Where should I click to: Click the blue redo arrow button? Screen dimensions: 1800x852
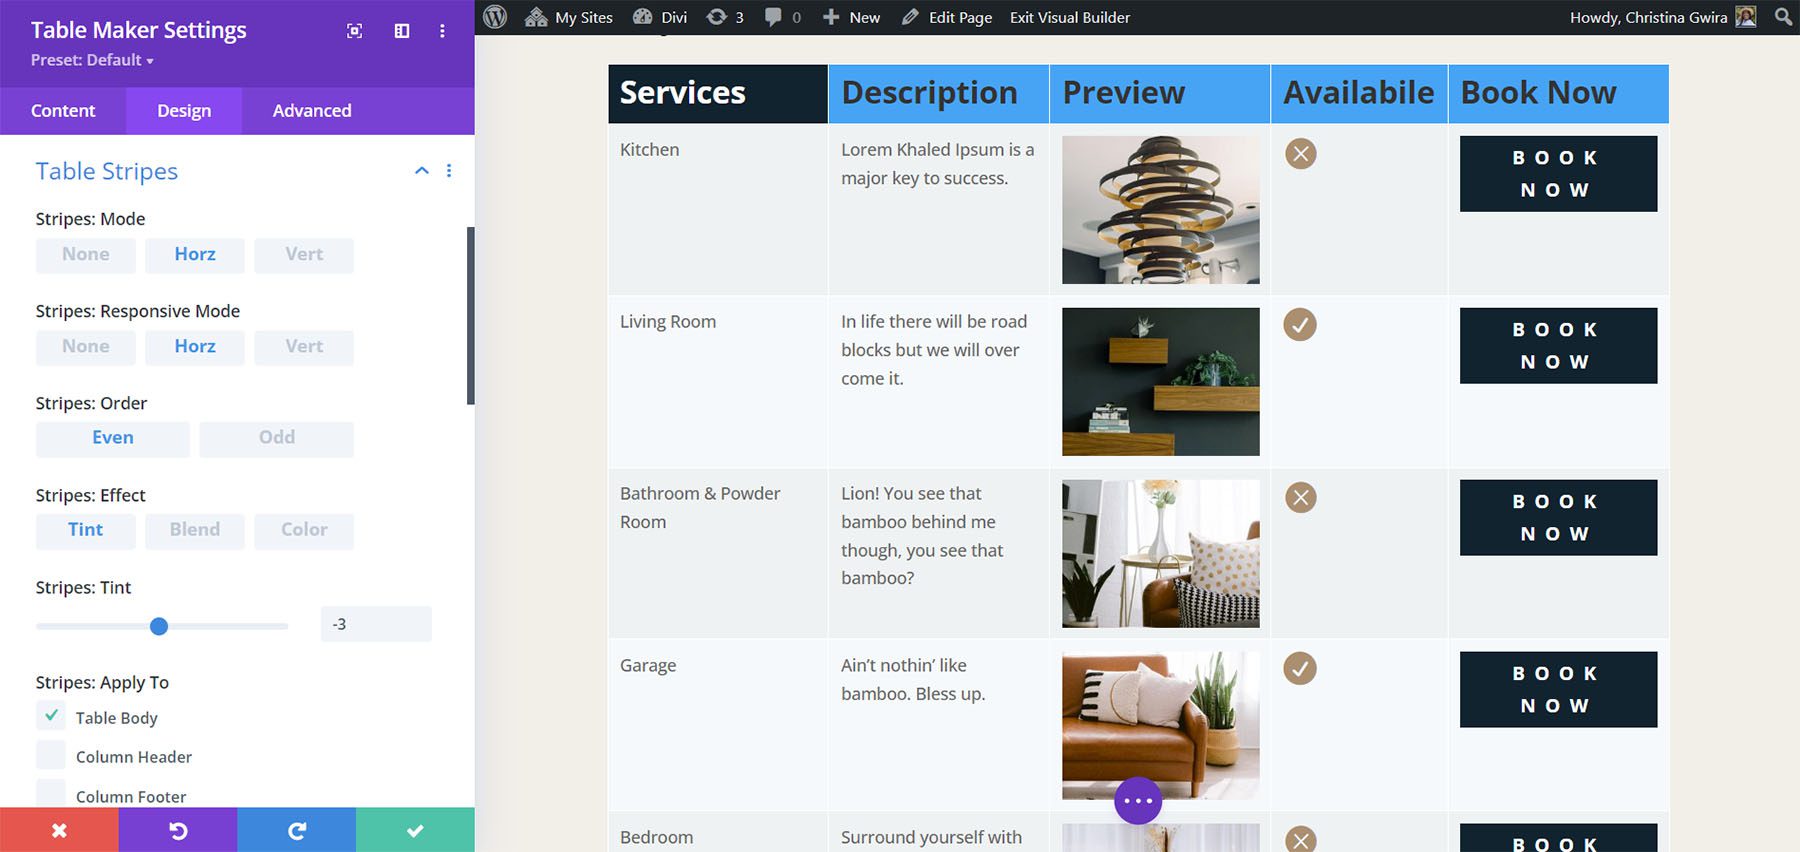296,830
